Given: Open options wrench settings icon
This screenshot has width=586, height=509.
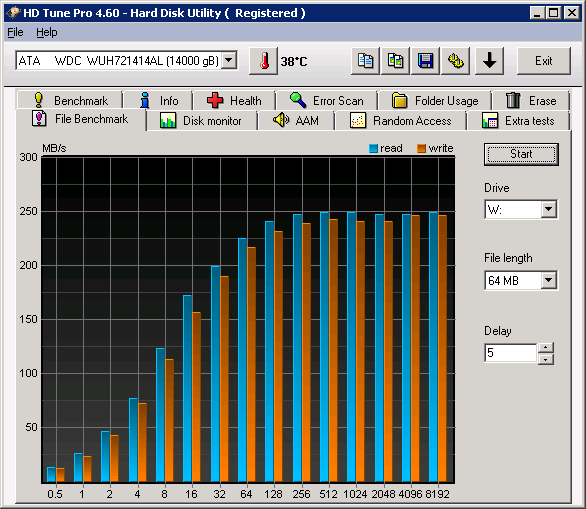Looking at the screenshot, I should (456, 61).
